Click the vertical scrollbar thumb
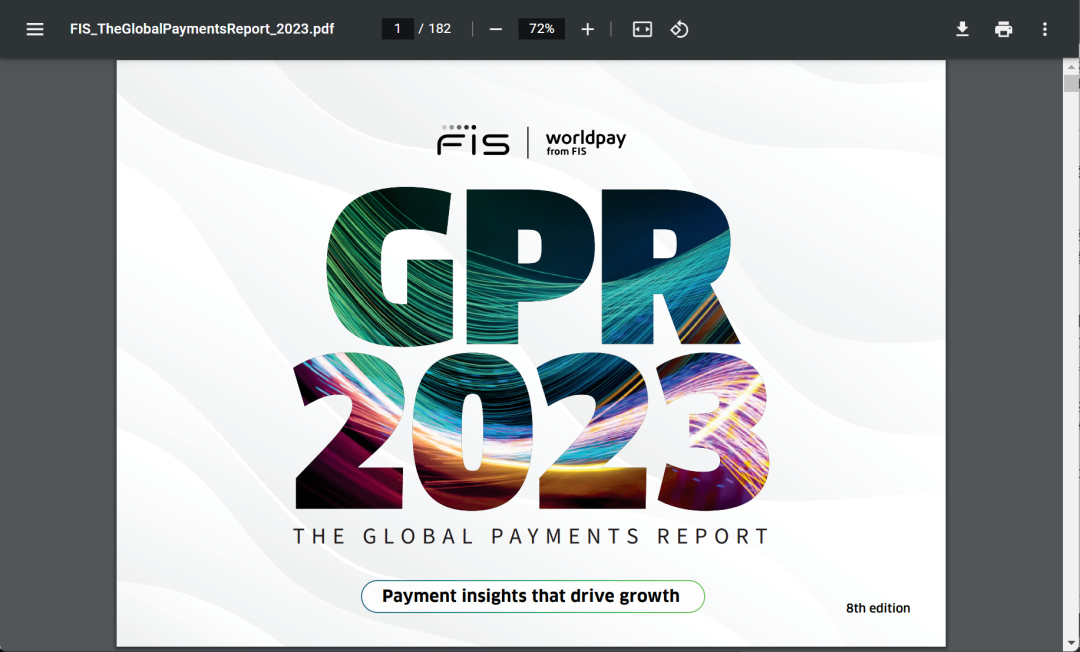The image size is (1080, 652). pyautogui.click(x=1071, y=83)
